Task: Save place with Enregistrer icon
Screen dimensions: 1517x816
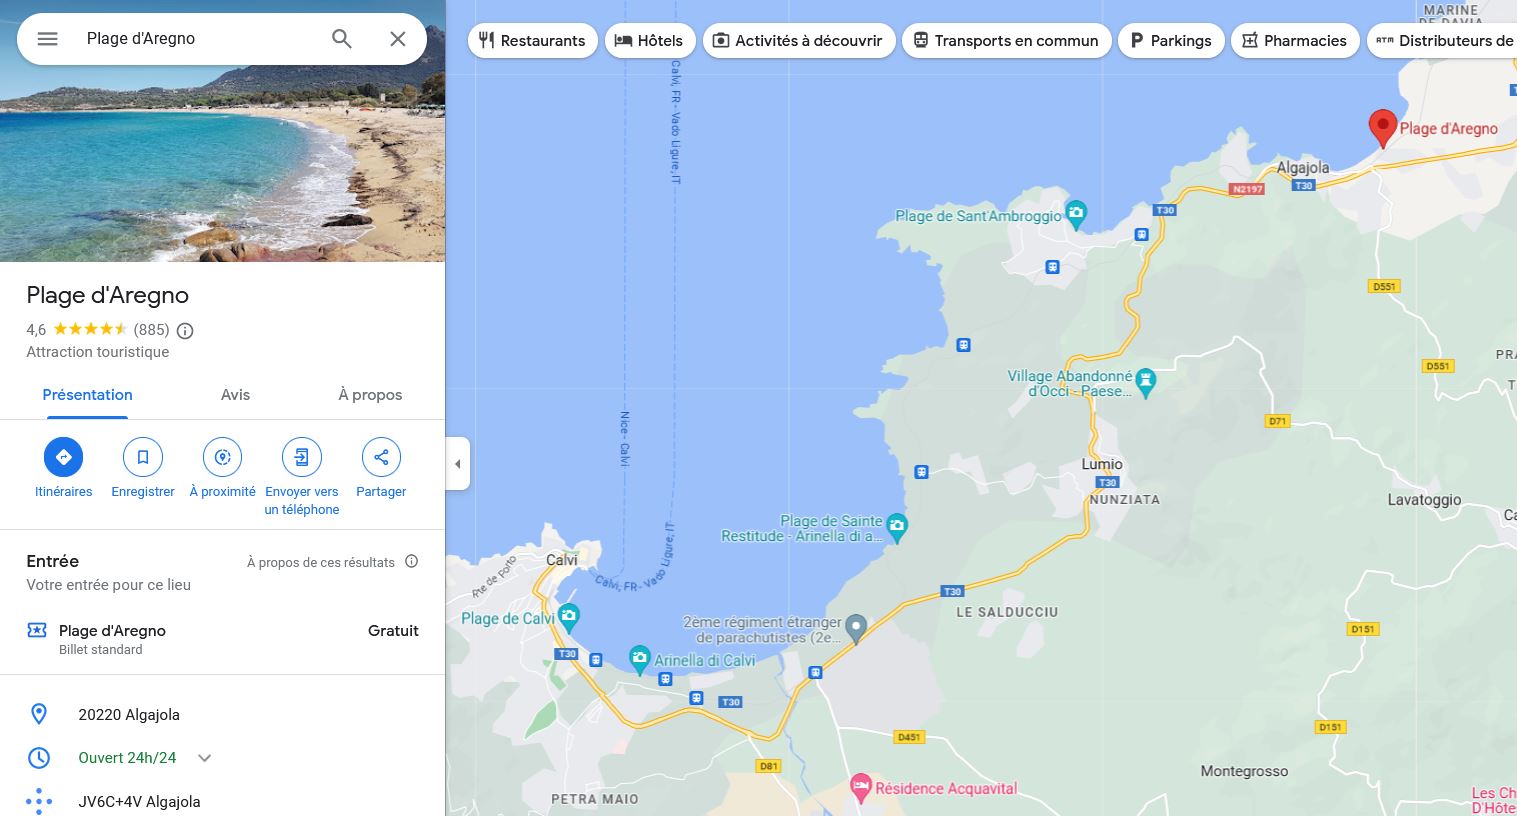Action: tap(143, 457)
